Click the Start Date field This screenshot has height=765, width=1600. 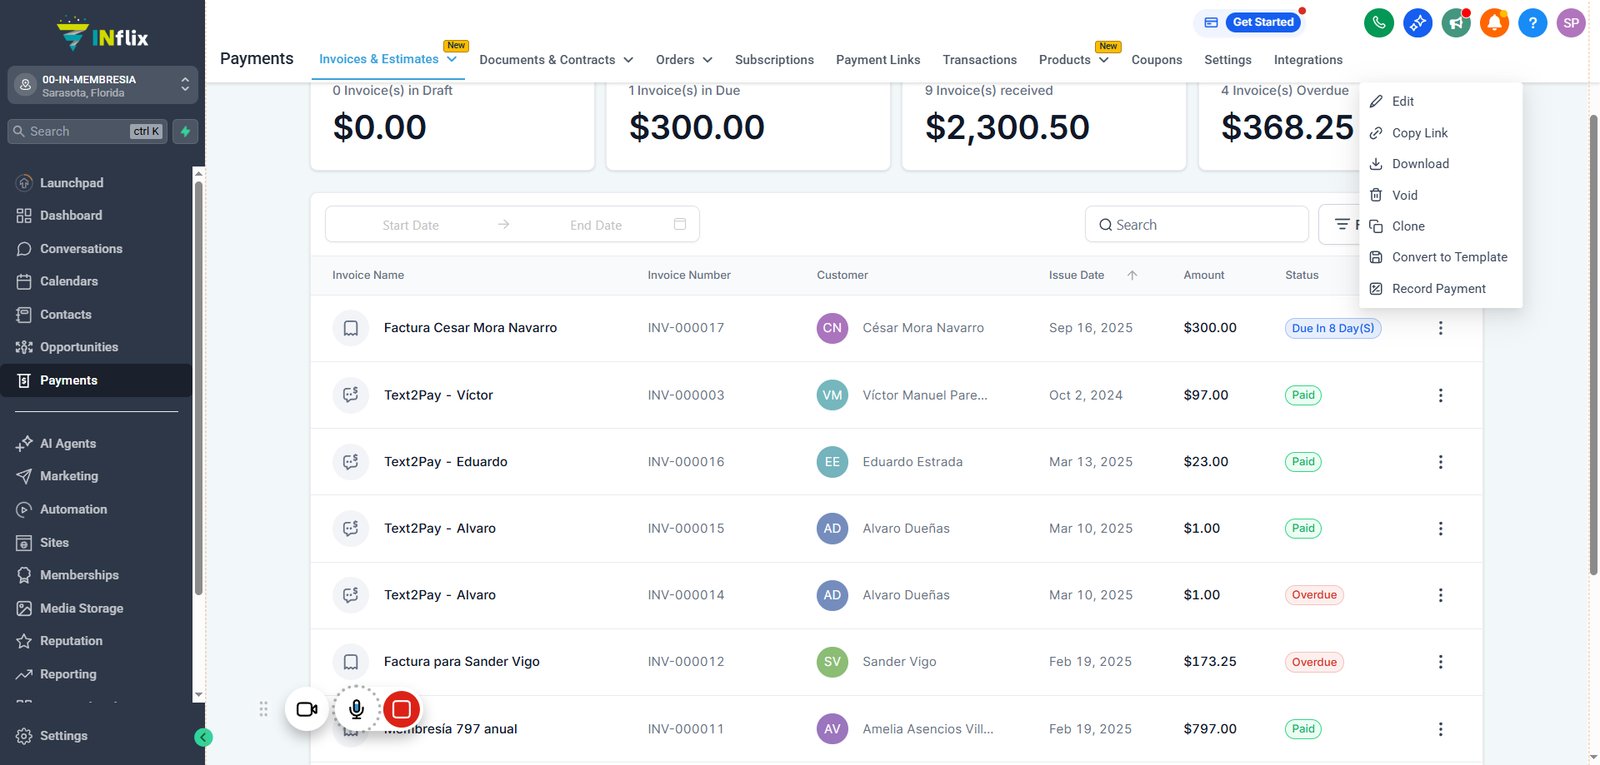click(x=410, y=225)
